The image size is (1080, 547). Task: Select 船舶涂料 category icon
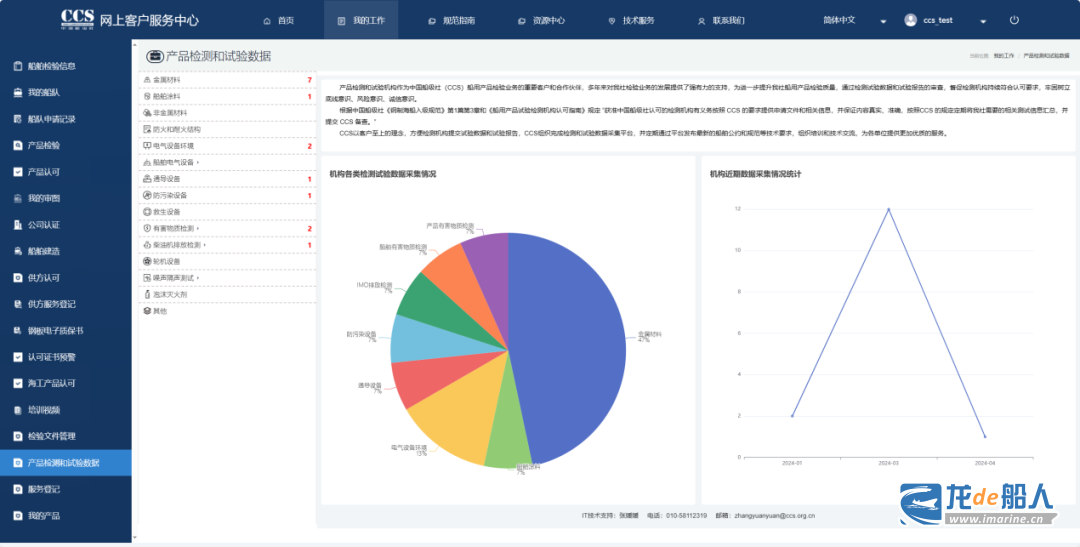pyautogui.click(x=147, y=96)
